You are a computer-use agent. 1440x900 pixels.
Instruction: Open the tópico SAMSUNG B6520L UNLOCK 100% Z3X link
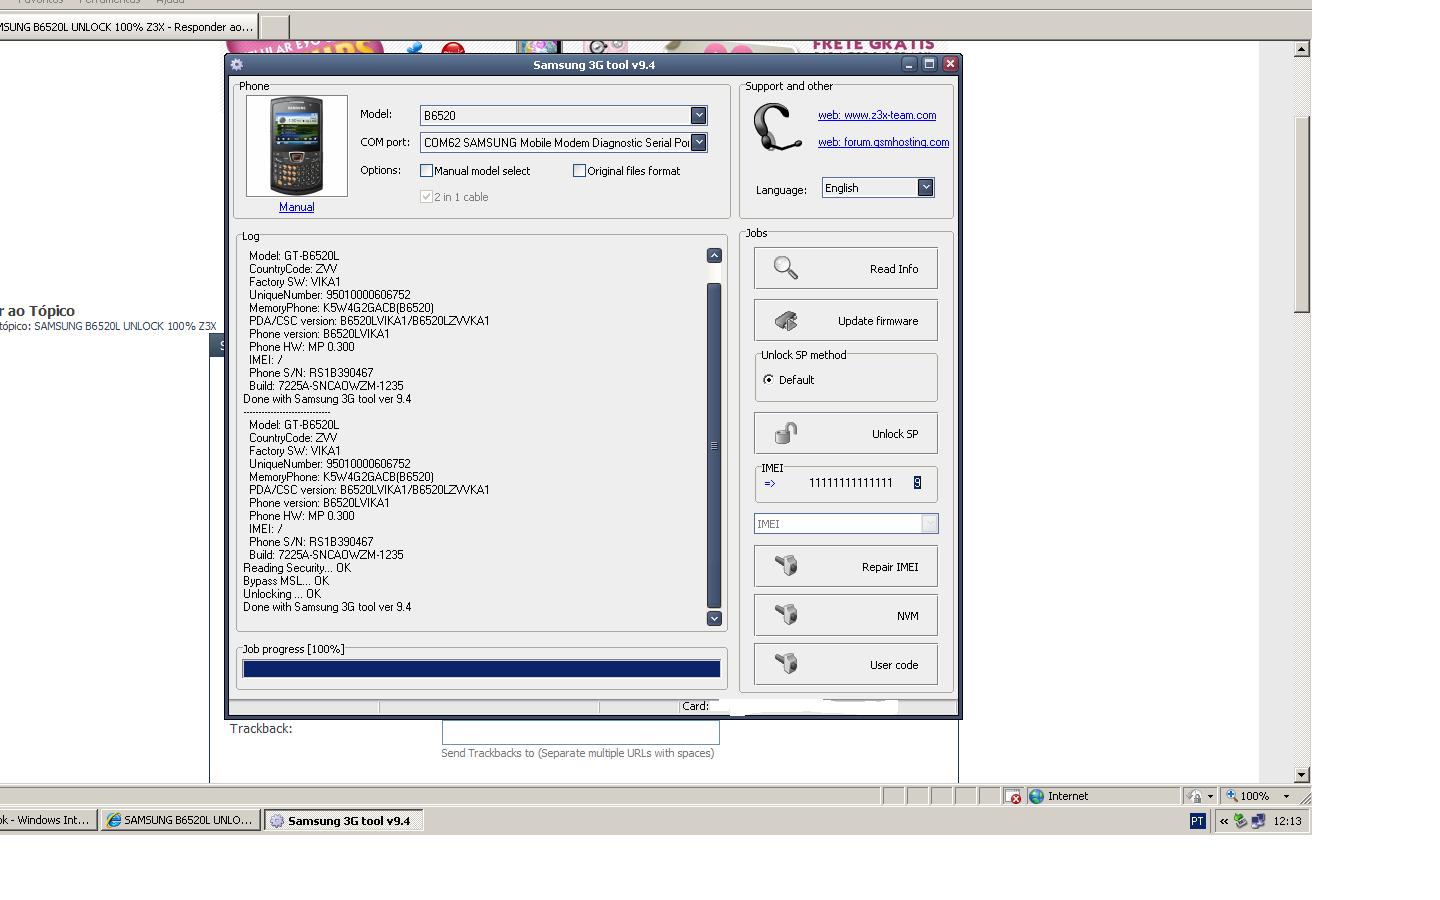(125, 326)
